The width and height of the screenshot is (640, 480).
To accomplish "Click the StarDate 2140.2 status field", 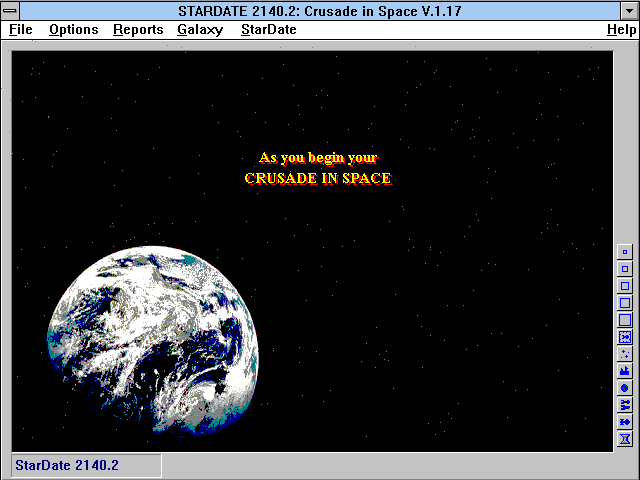I will tap(86, 465).
